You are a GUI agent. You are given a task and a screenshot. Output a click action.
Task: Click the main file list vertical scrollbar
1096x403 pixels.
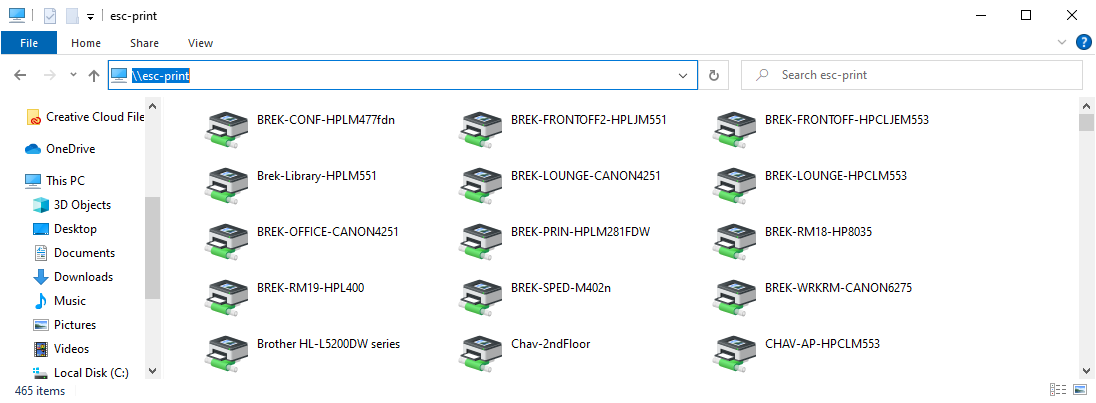coord(1086,240)
